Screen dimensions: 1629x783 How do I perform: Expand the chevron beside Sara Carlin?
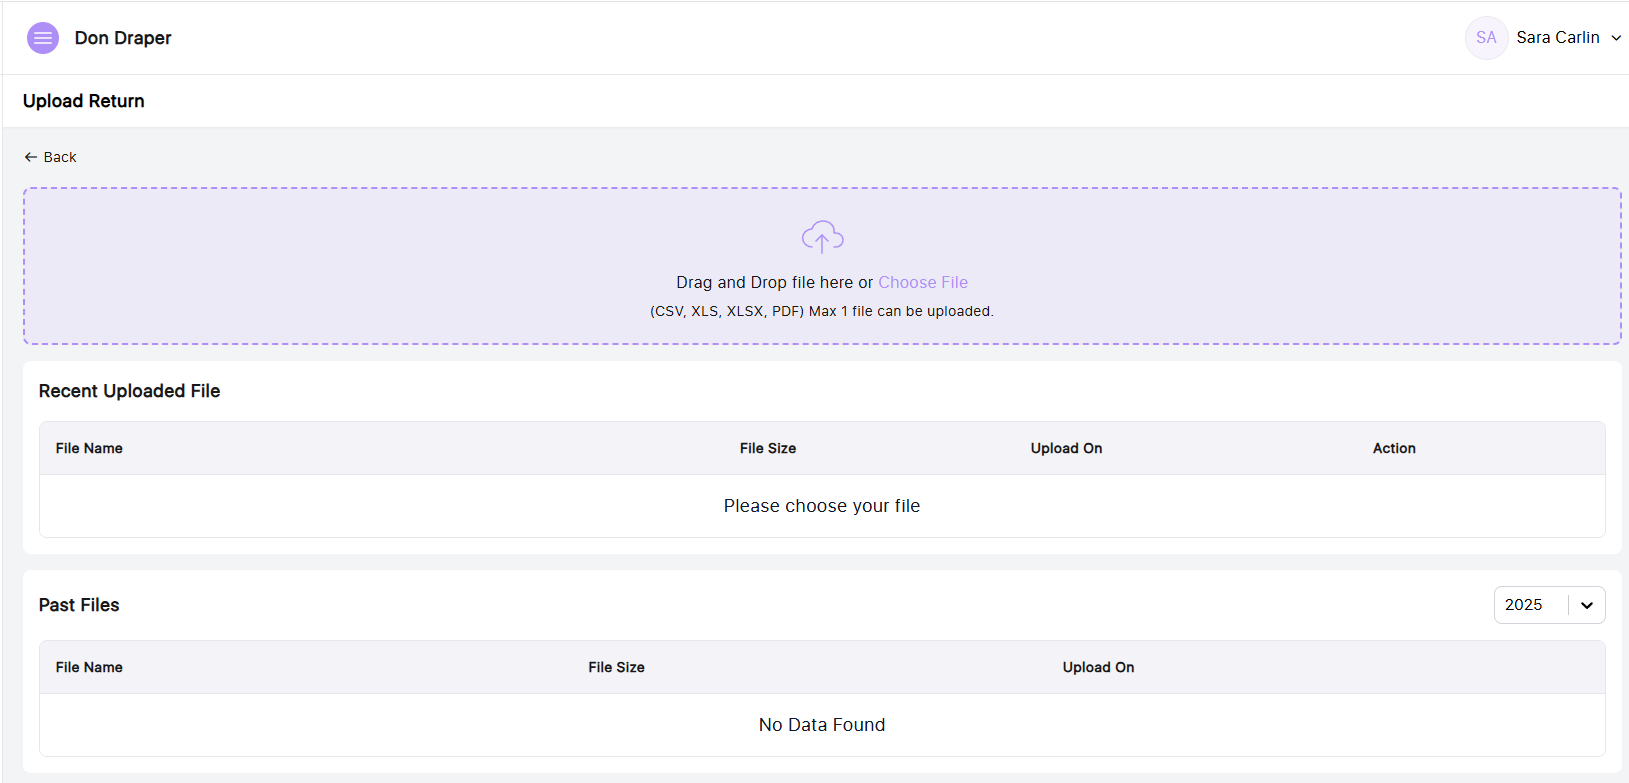point(1616,38)
